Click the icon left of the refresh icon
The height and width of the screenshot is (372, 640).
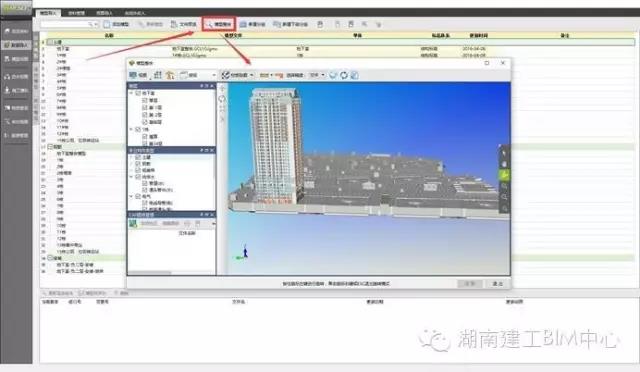[333, 75]
